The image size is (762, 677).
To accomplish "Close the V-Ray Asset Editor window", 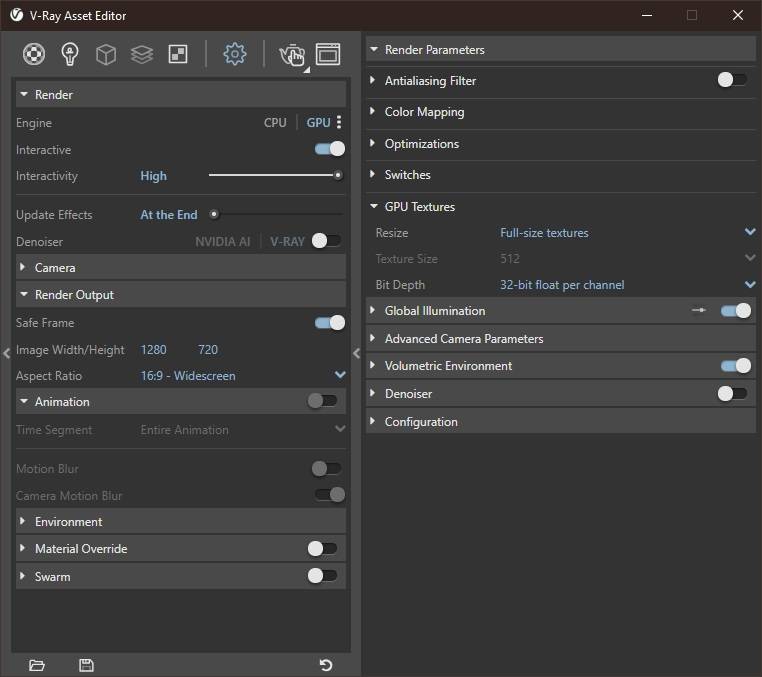I will click(x=738, y=15).
